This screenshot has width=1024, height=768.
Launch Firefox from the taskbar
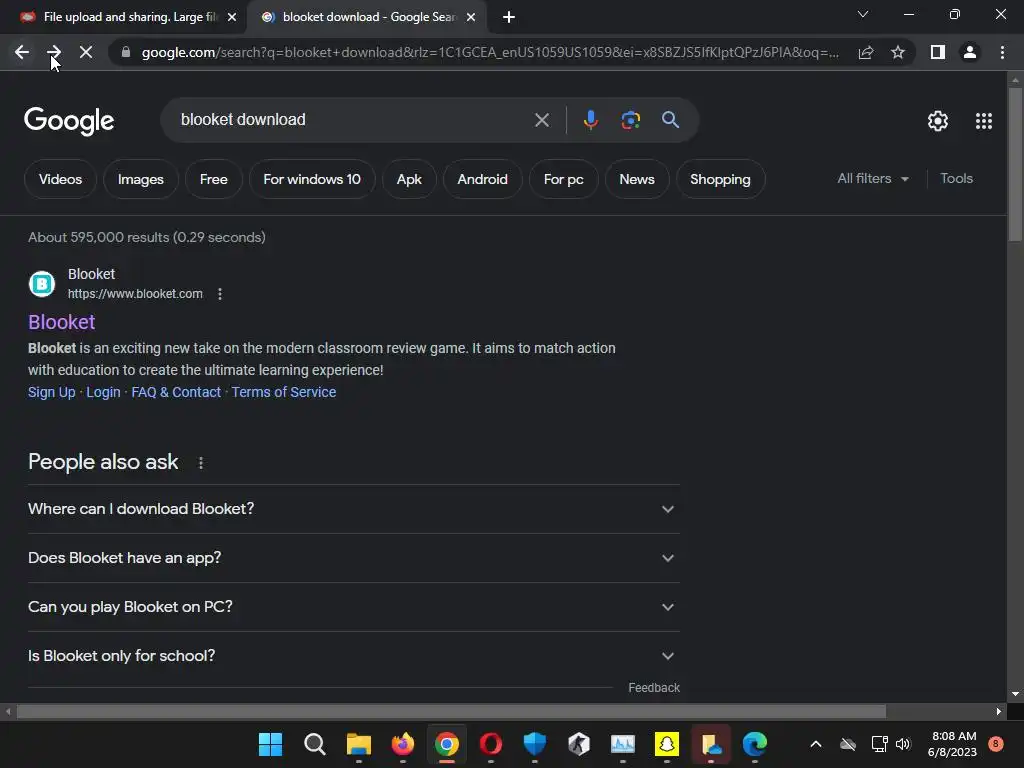pos(402,744)
